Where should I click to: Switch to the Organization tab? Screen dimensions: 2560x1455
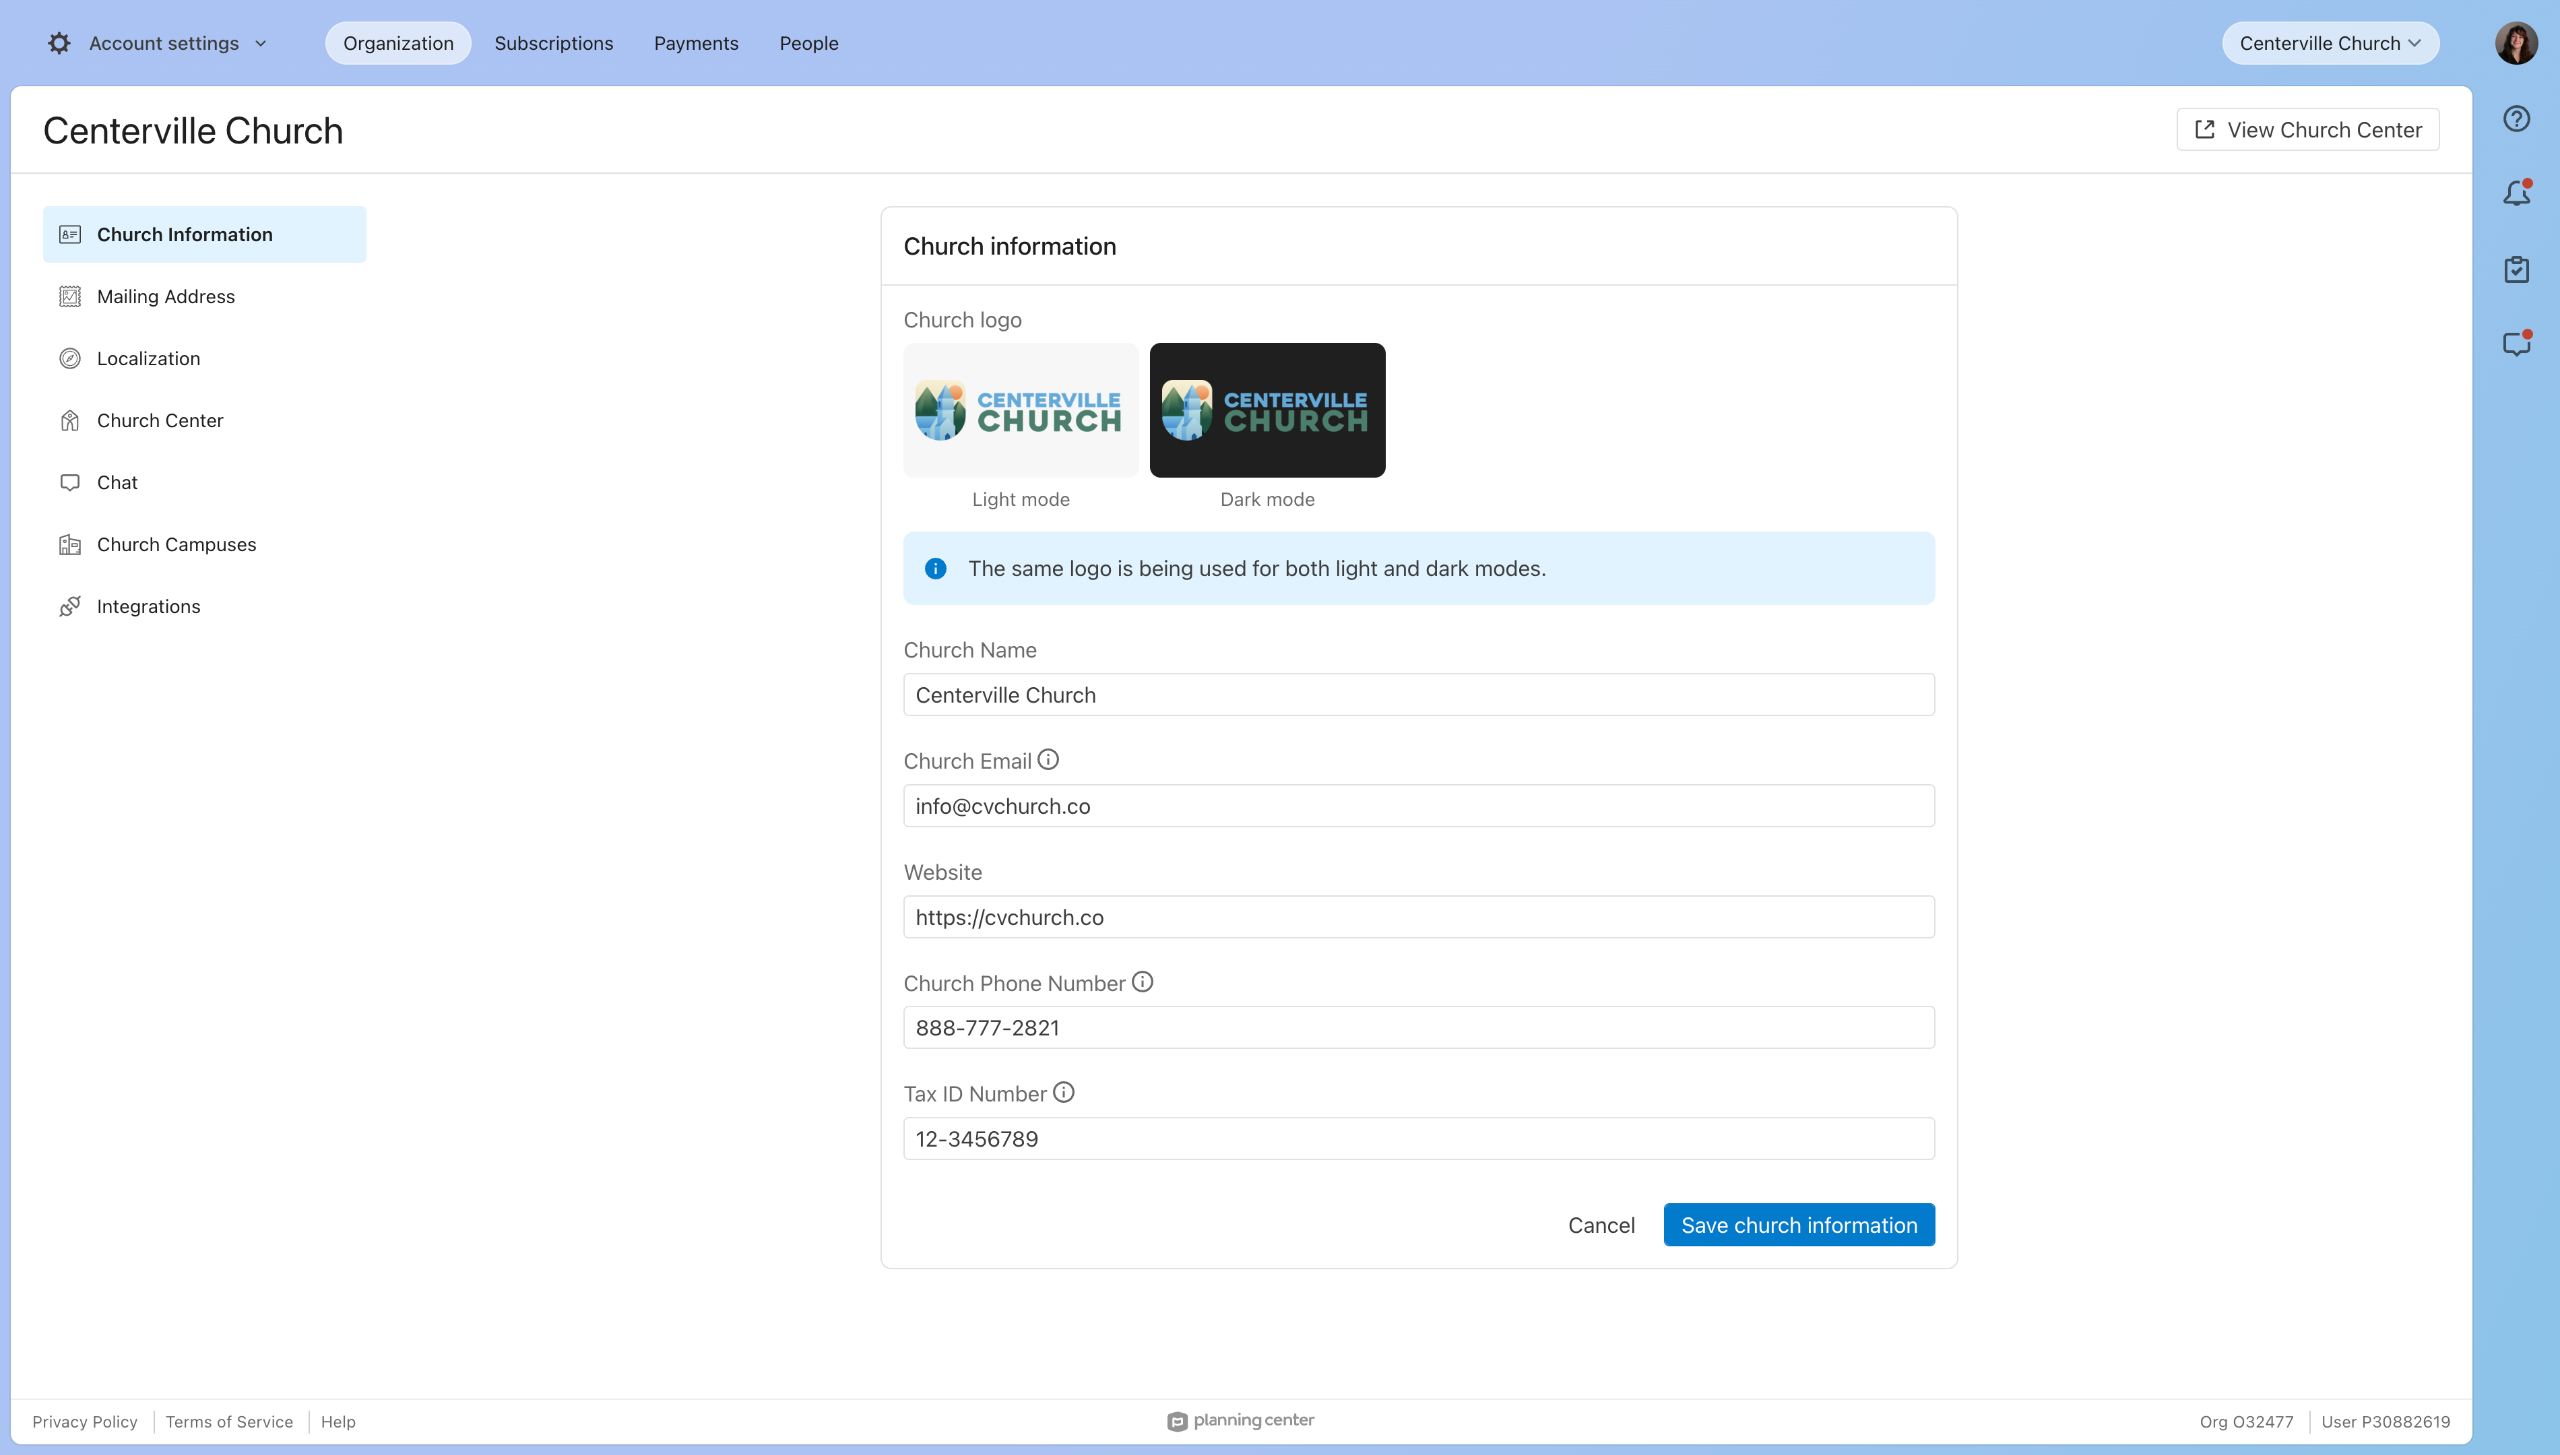tap(398, 43)
